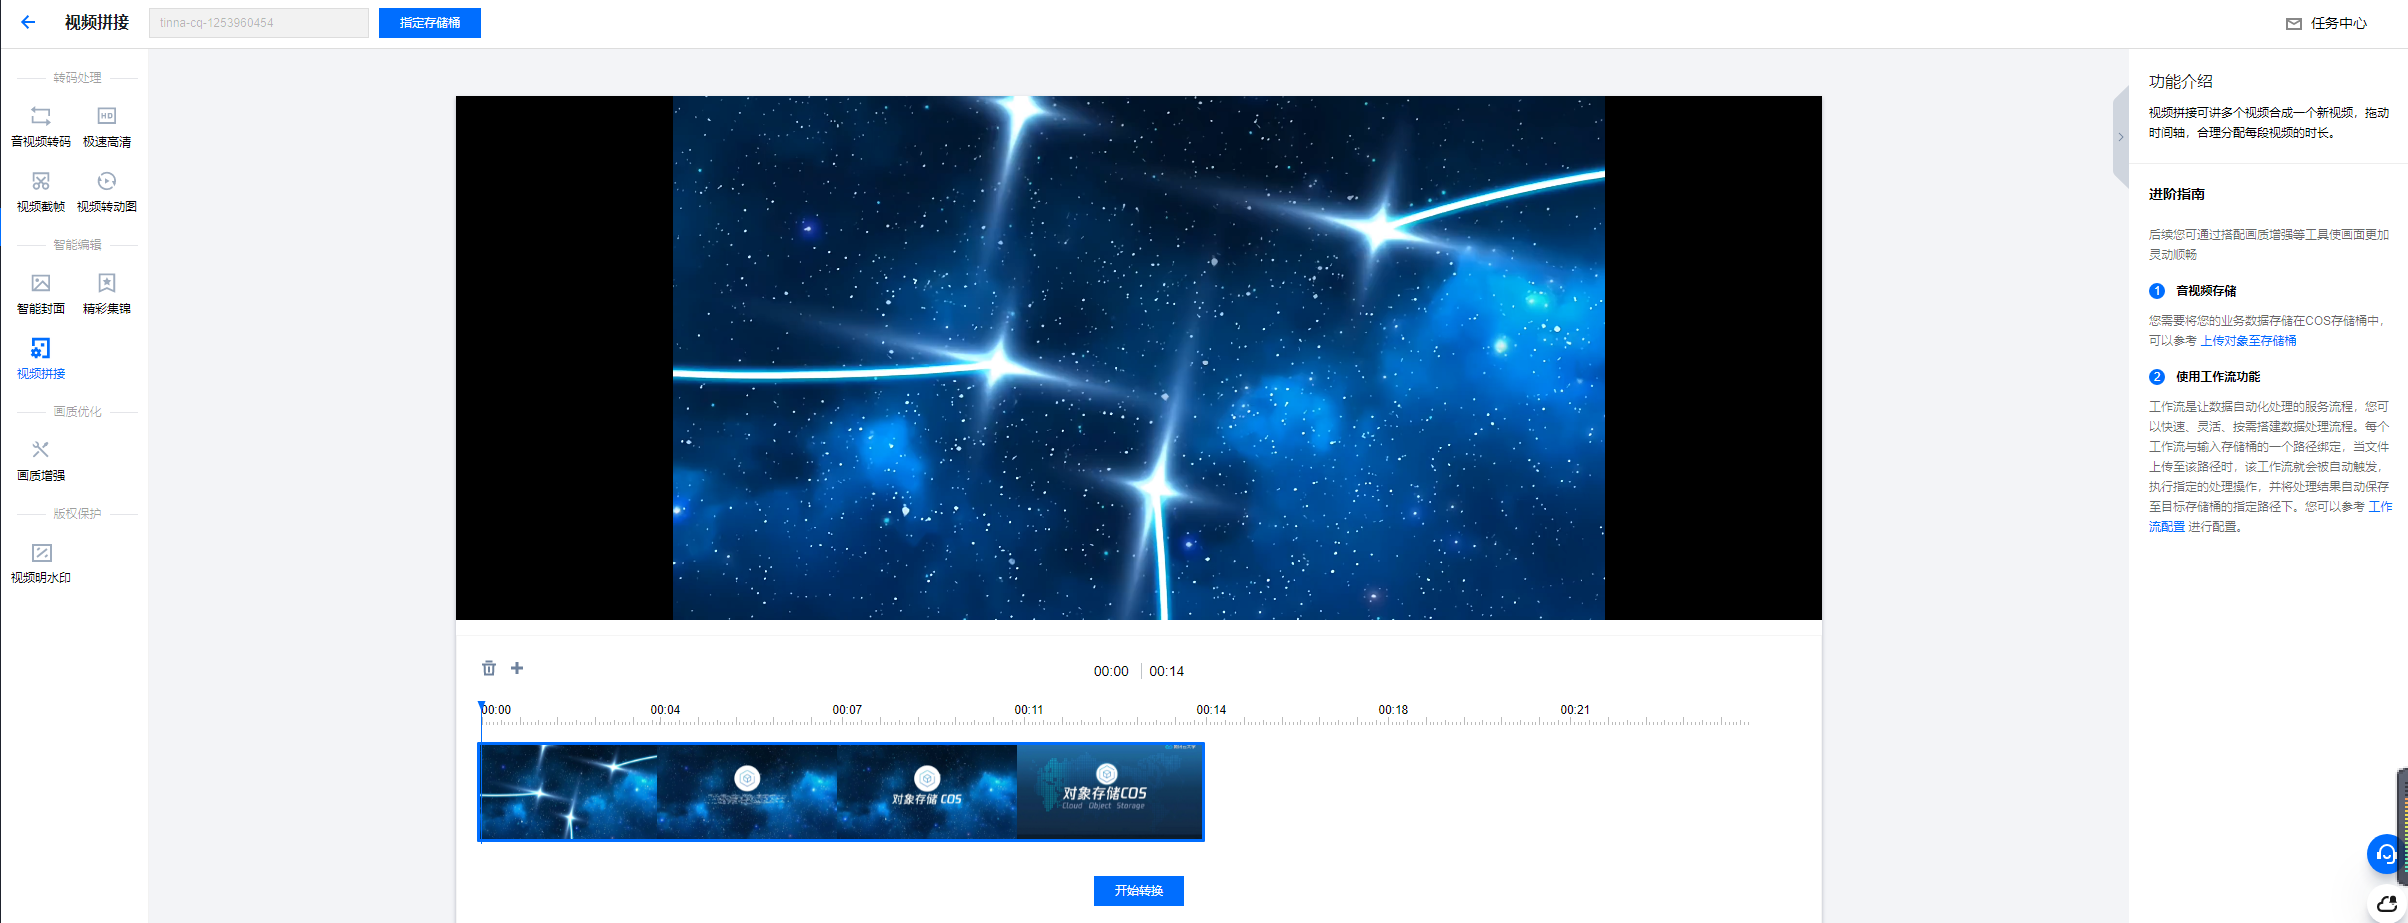Open the 视频明水印 watermark tool

point(41,563)
